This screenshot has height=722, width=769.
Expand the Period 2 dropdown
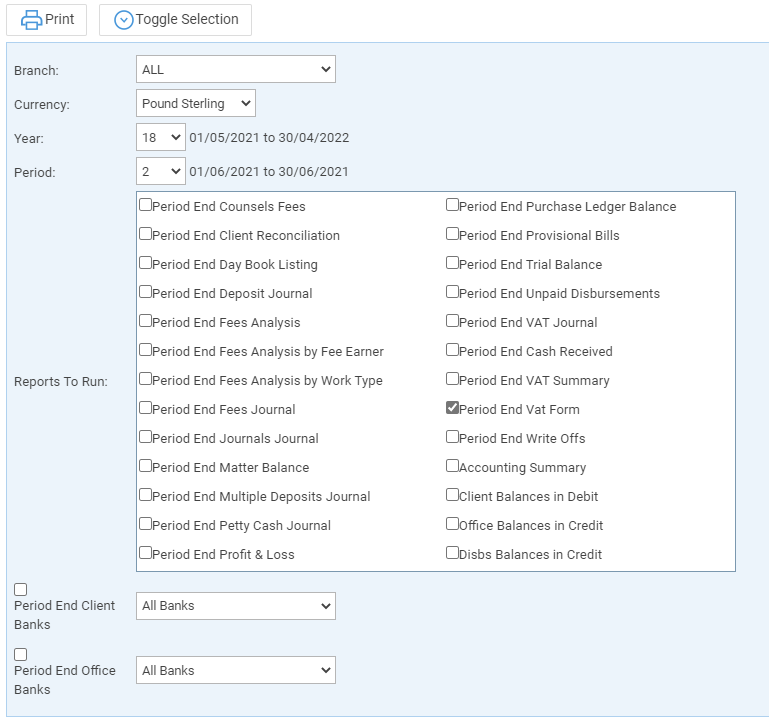pos(161,171)
